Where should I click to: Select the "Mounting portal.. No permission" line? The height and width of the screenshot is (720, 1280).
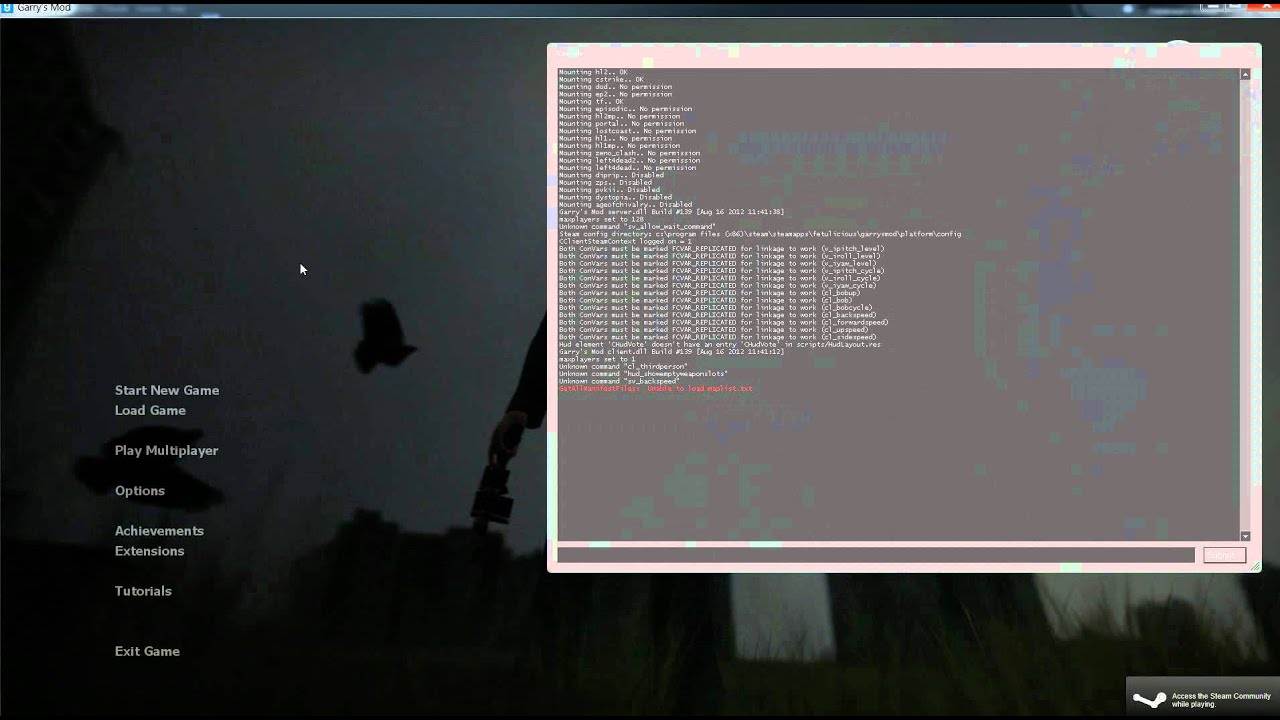(621, 124)
